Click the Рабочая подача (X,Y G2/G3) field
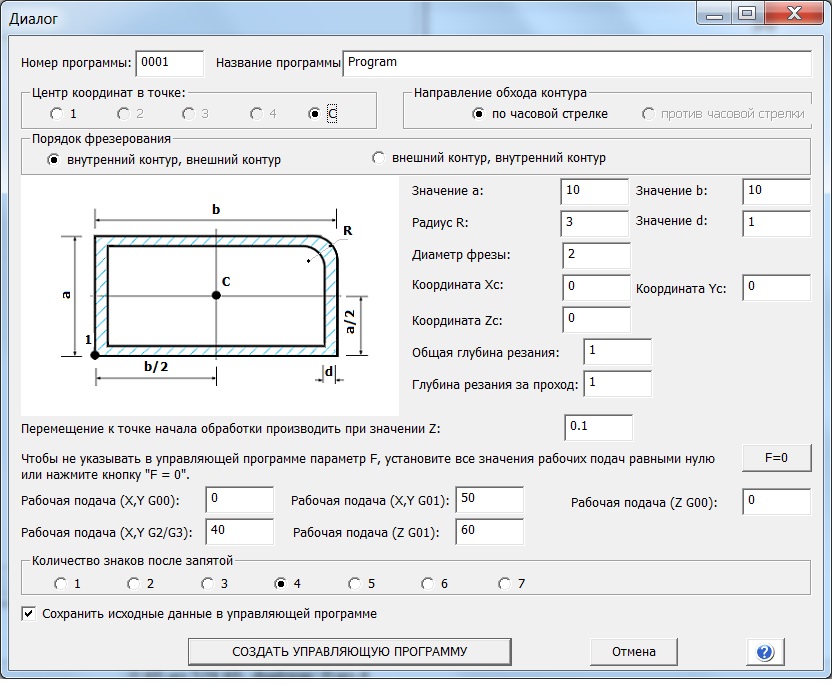The height and width of the screenshot is (685, 838). tap(239, 532)
